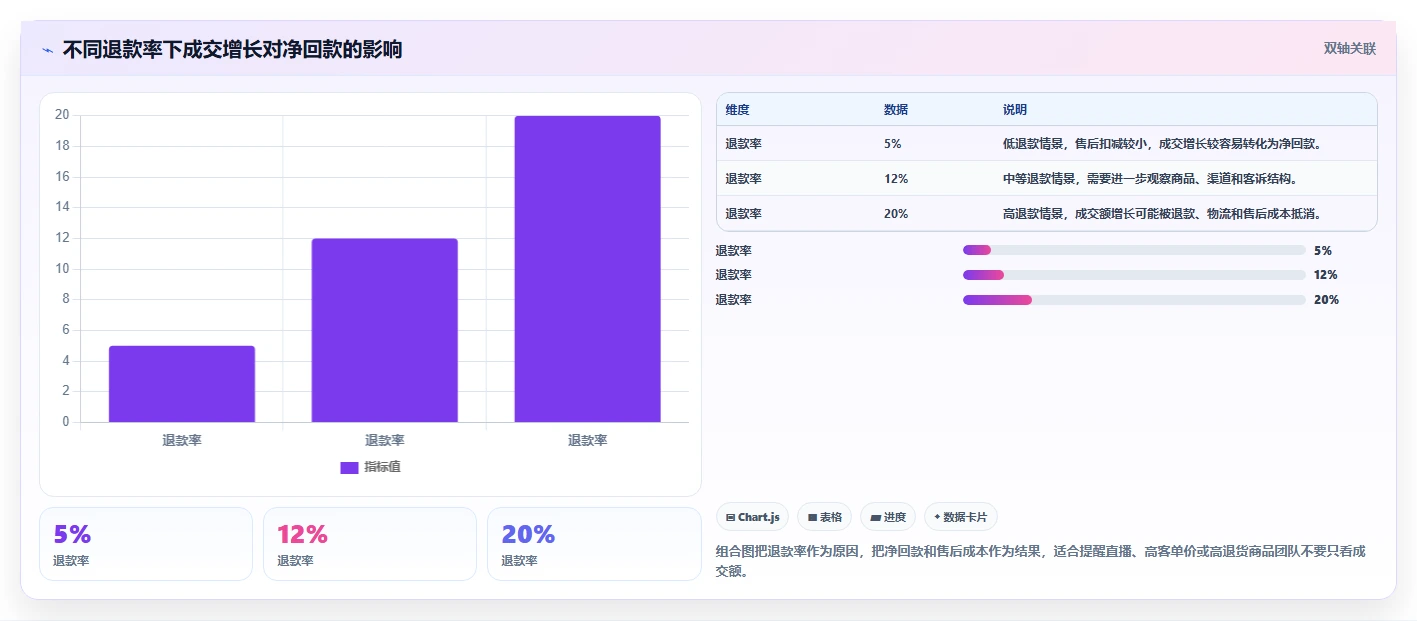
Task: Click the tallest chart bar, value 20
Action: 588,269
